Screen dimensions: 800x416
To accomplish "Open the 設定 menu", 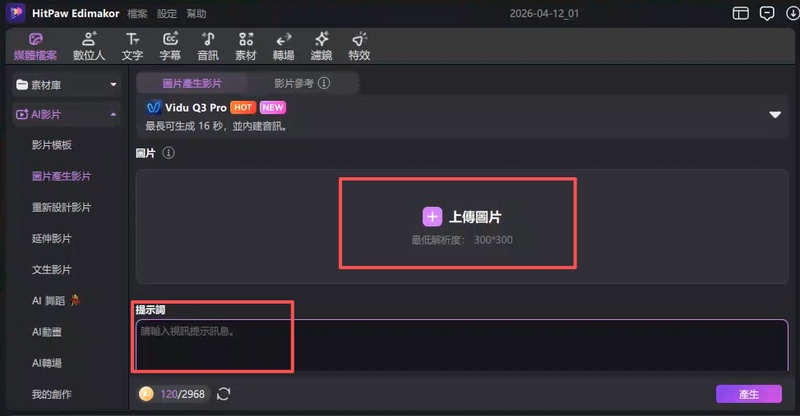I will pyautogui.click(x=167, y=14).
